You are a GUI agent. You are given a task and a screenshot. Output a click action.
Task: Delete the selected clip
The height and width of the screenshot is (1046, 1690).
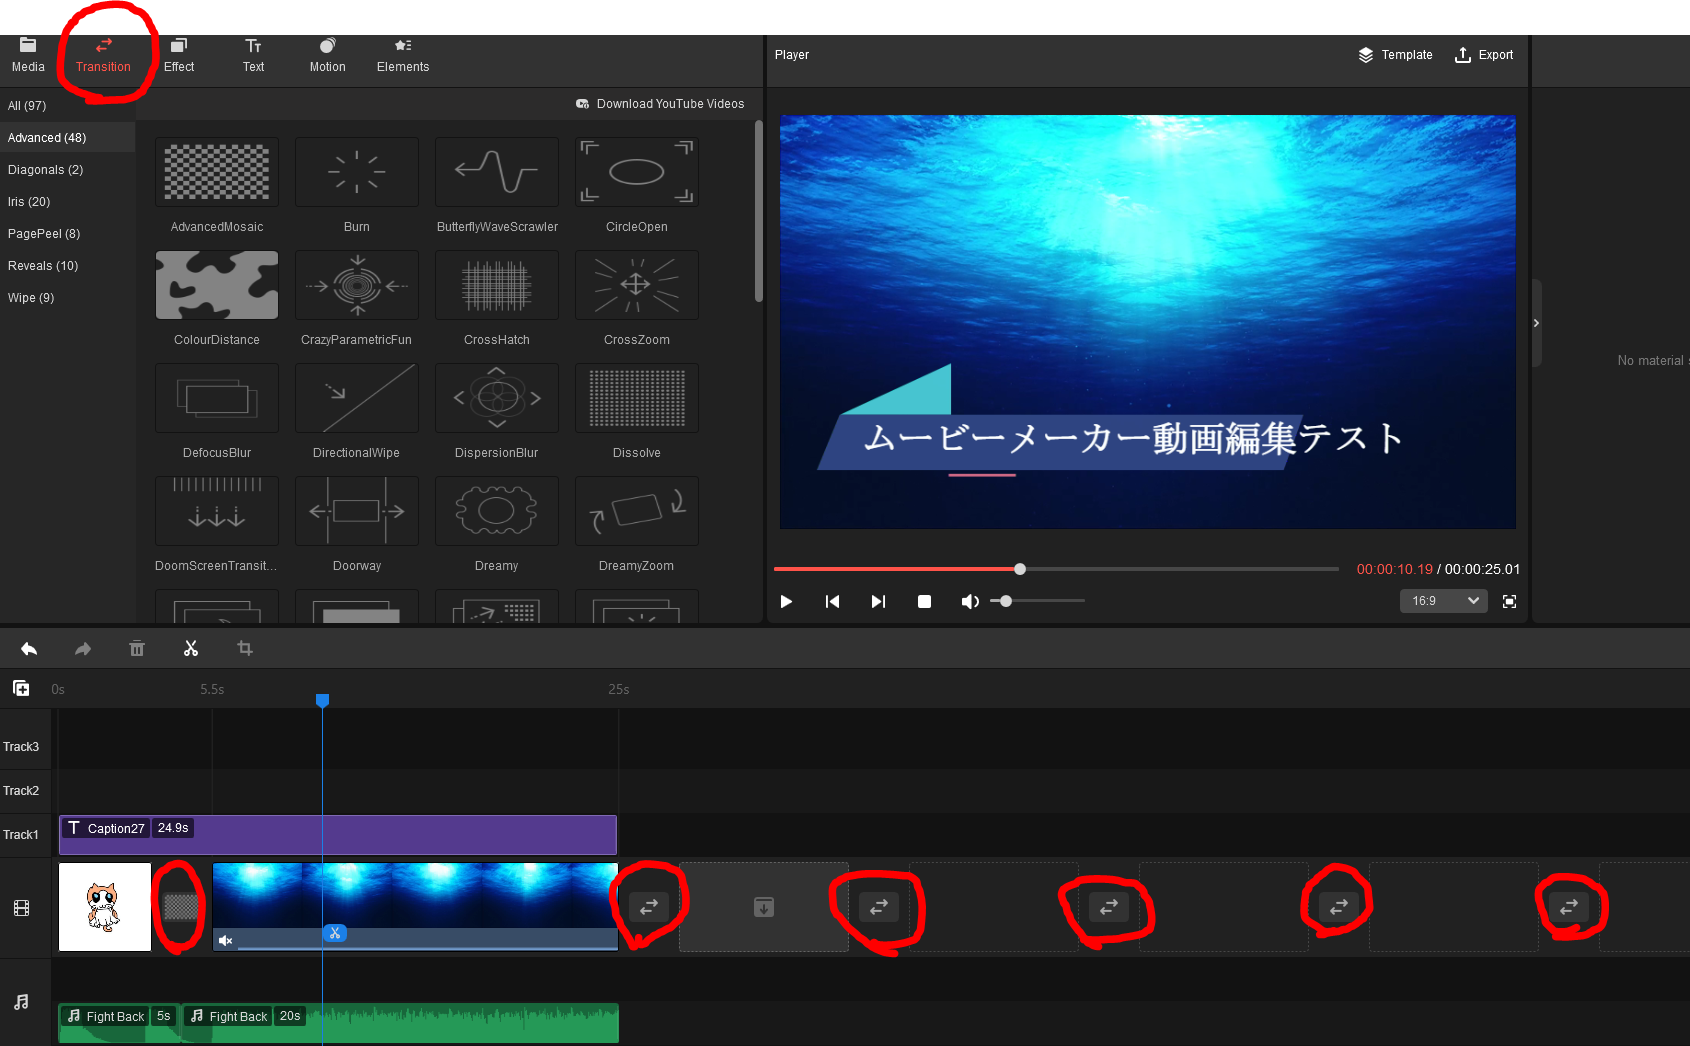coord(137,649)
